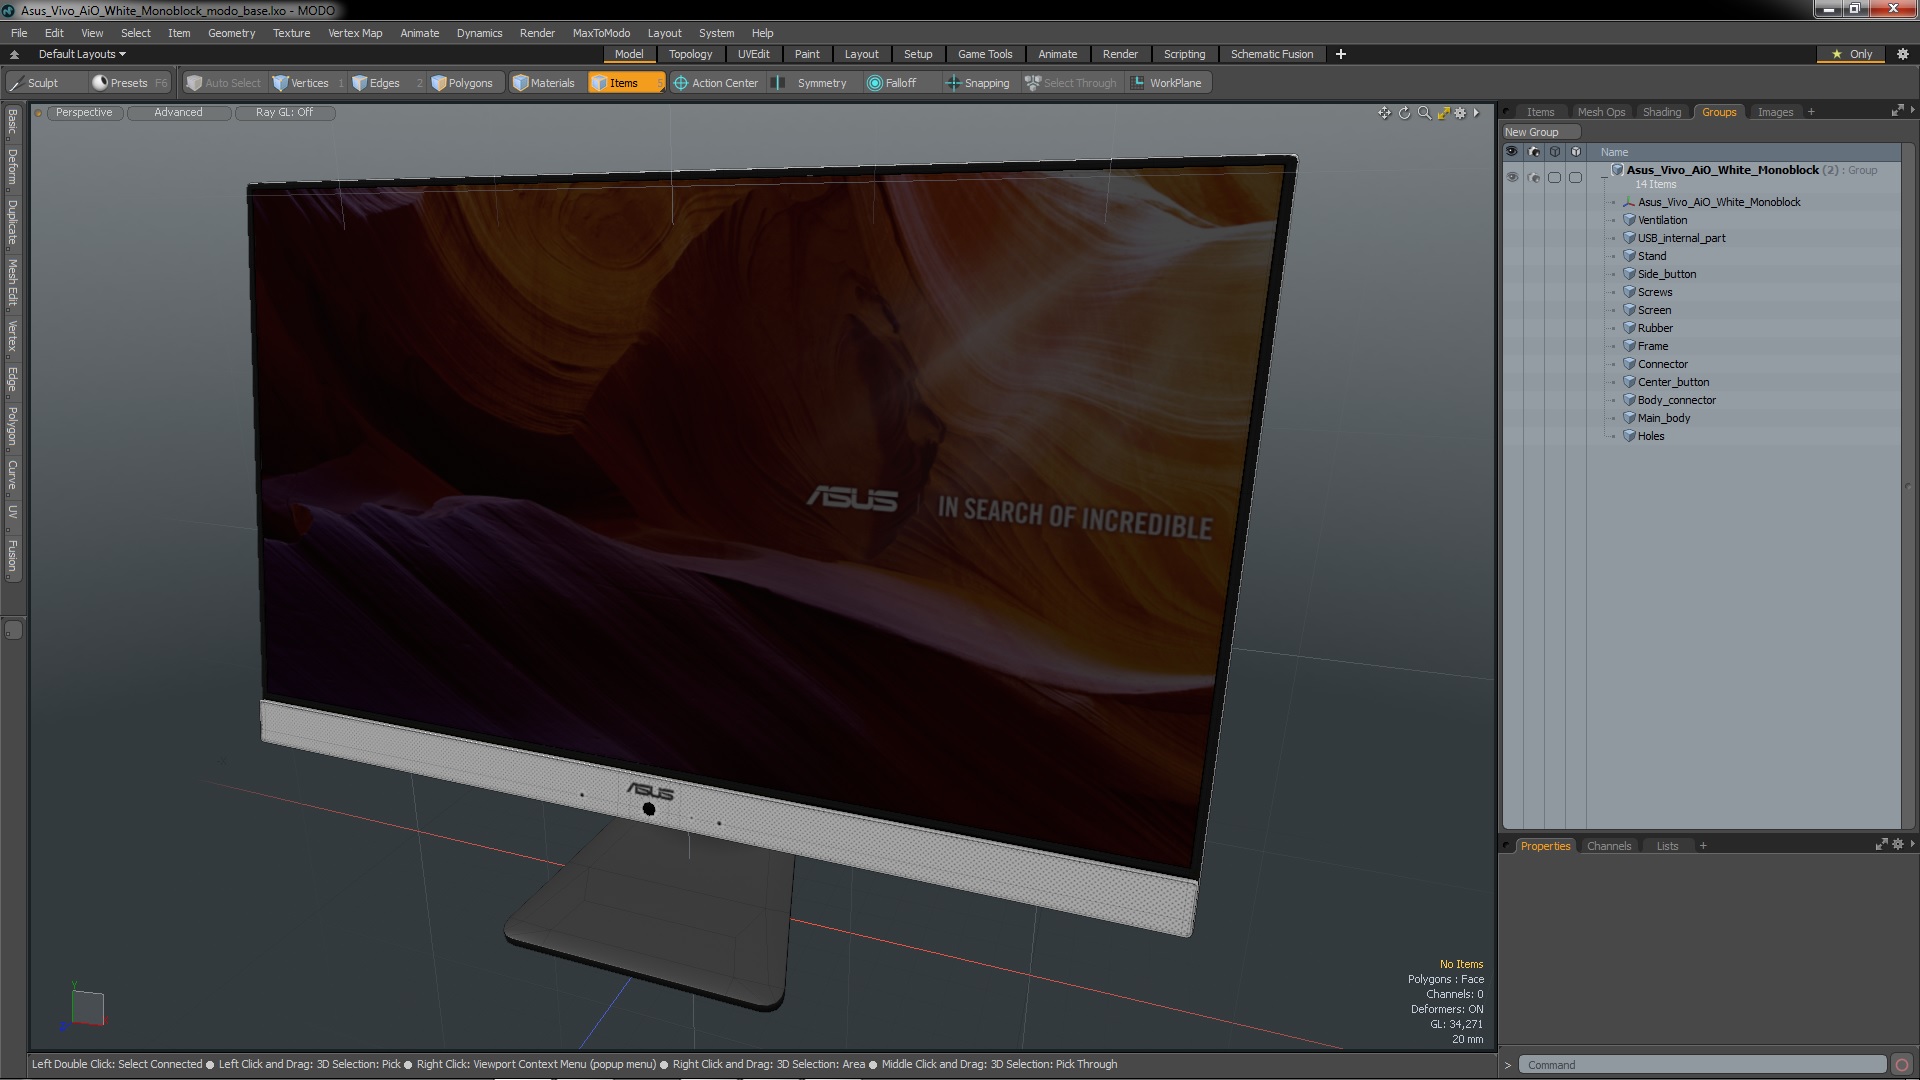
Task: Toggle second checkbox in group row
Action: 1575,177
